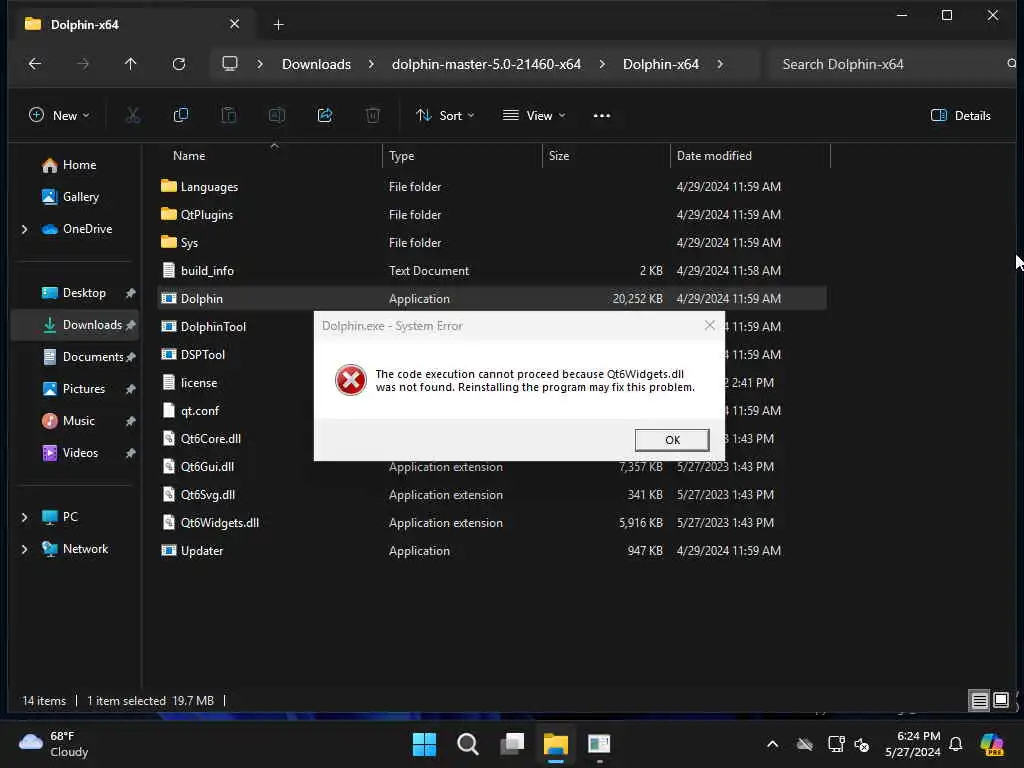Open the Sort dropdown menu

(445, 116)
